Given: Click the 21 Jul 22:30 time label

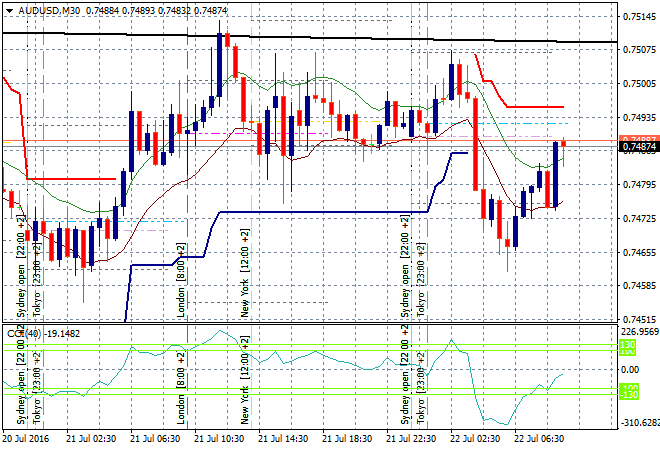Looking at the screenshot, I should [x=411, y=439].
